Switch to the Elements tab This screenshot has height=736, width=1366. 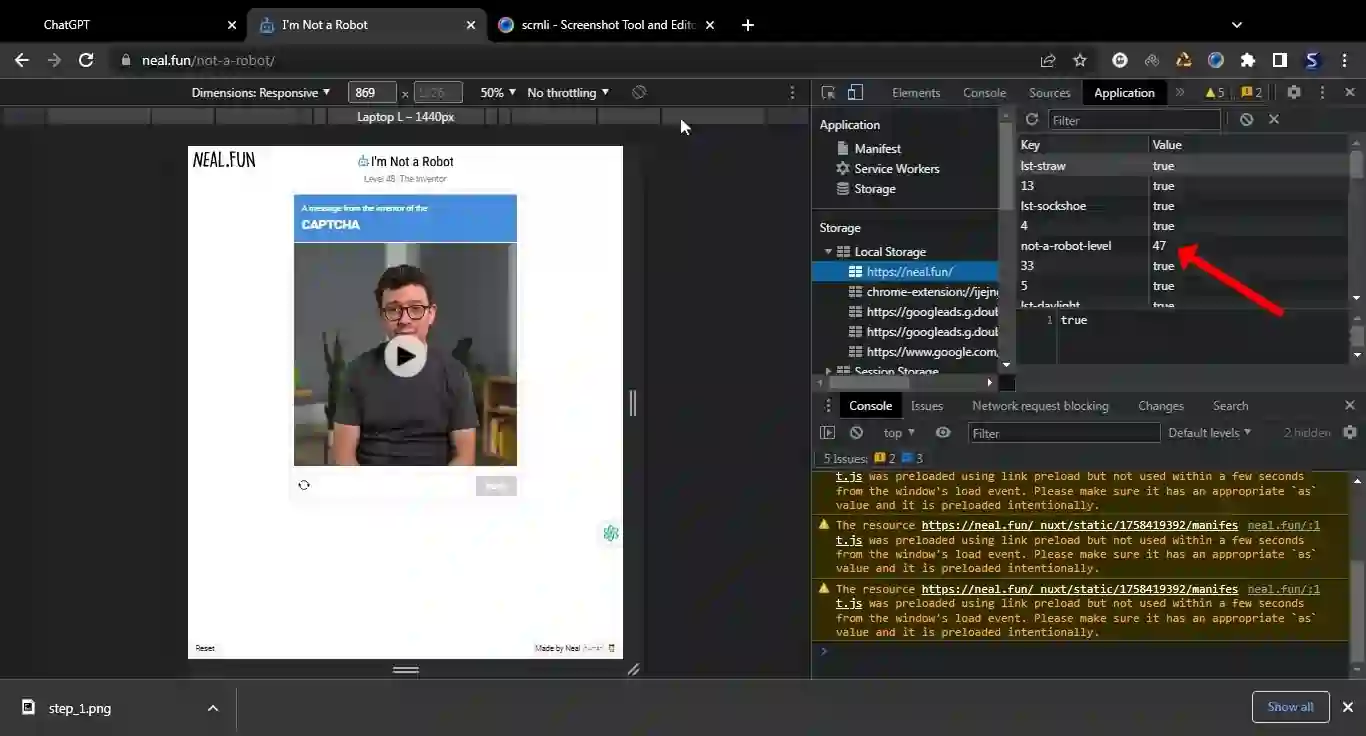coord(916,93)
